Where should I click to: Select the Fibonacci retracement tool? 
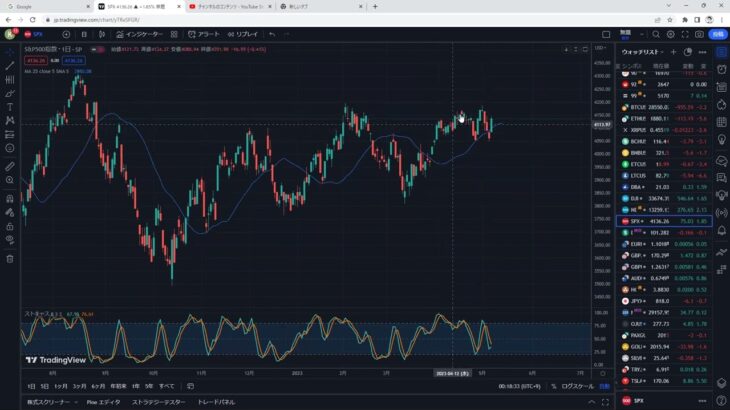coord(10,80)
